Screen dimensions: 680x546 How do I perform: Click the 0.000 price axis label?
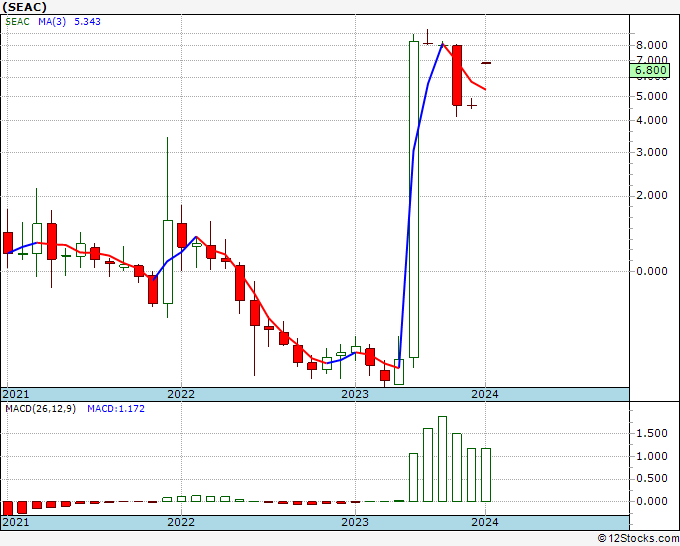(x=651, y=271)
